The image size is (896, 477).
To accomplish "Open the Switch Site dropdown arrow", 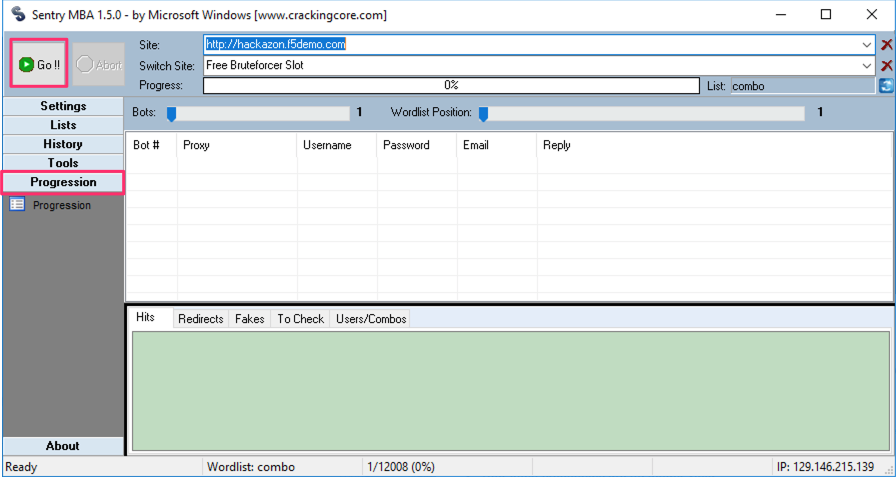I will click(866, 66).
